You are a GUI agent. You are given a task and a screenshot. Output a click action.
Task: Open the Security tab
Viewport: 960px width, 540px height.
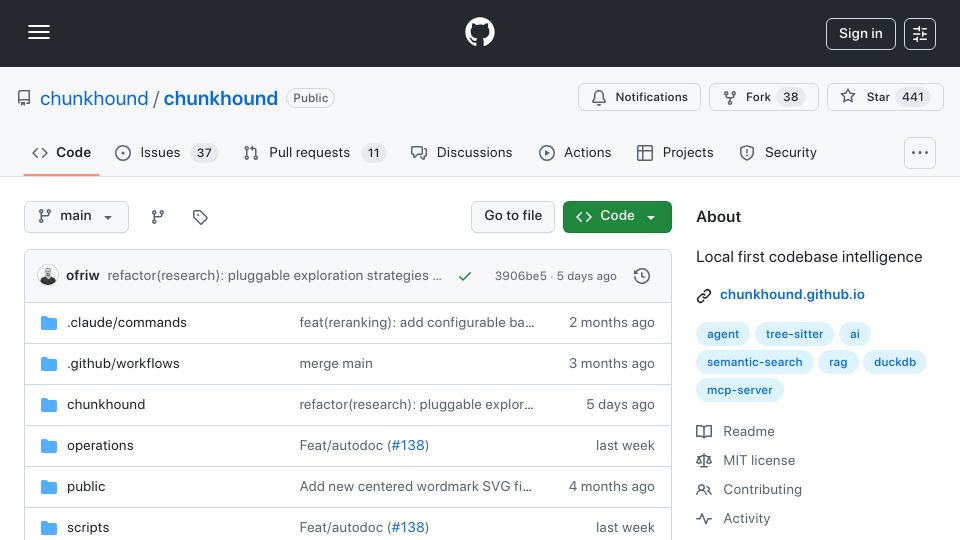click(778, 152)
